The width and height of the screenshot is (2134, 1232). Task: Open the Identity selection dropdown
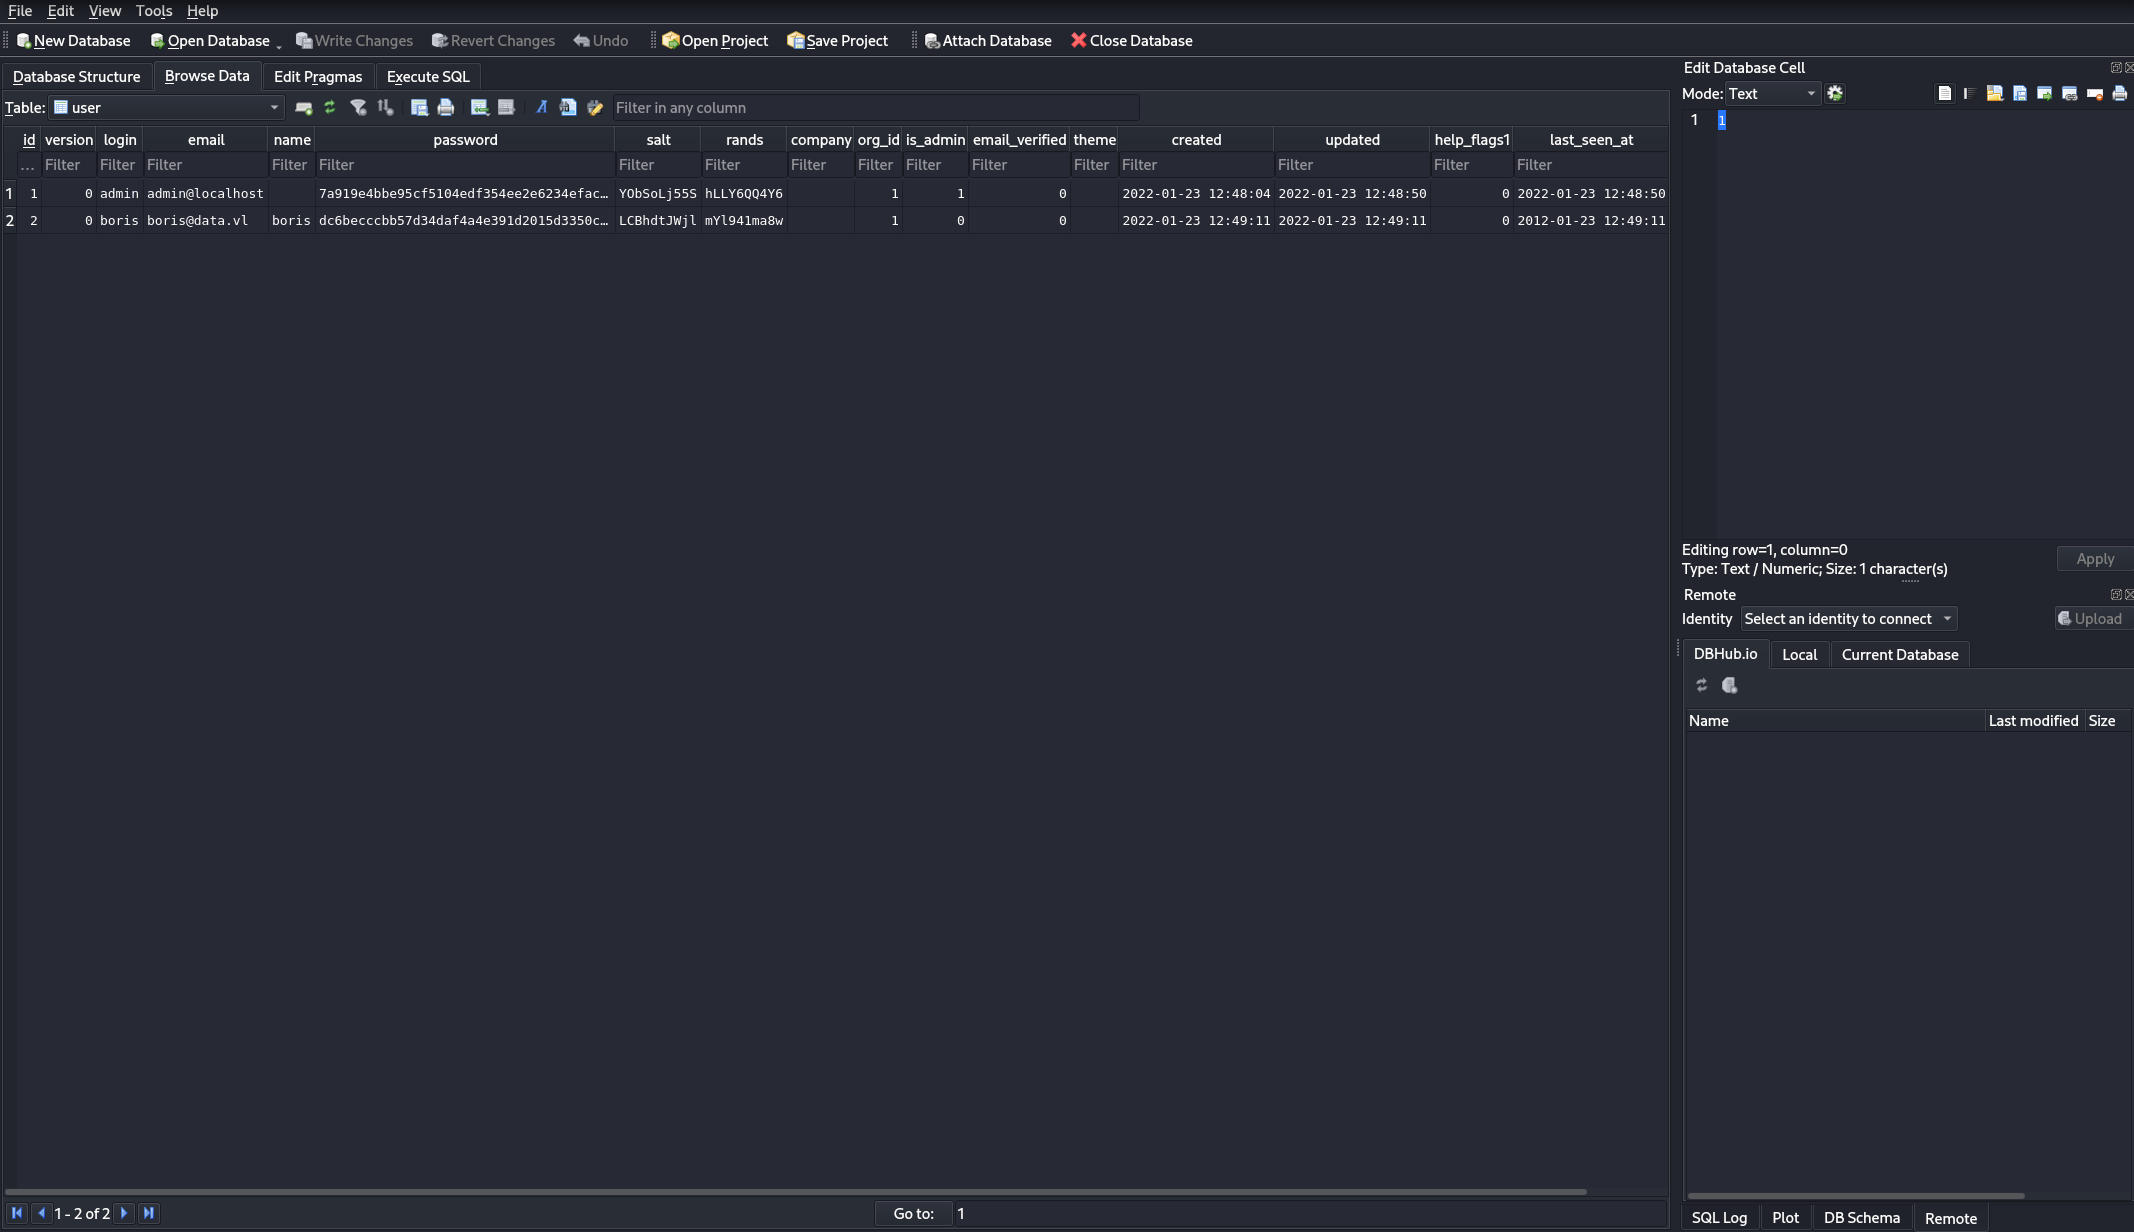click(1848, 618)
